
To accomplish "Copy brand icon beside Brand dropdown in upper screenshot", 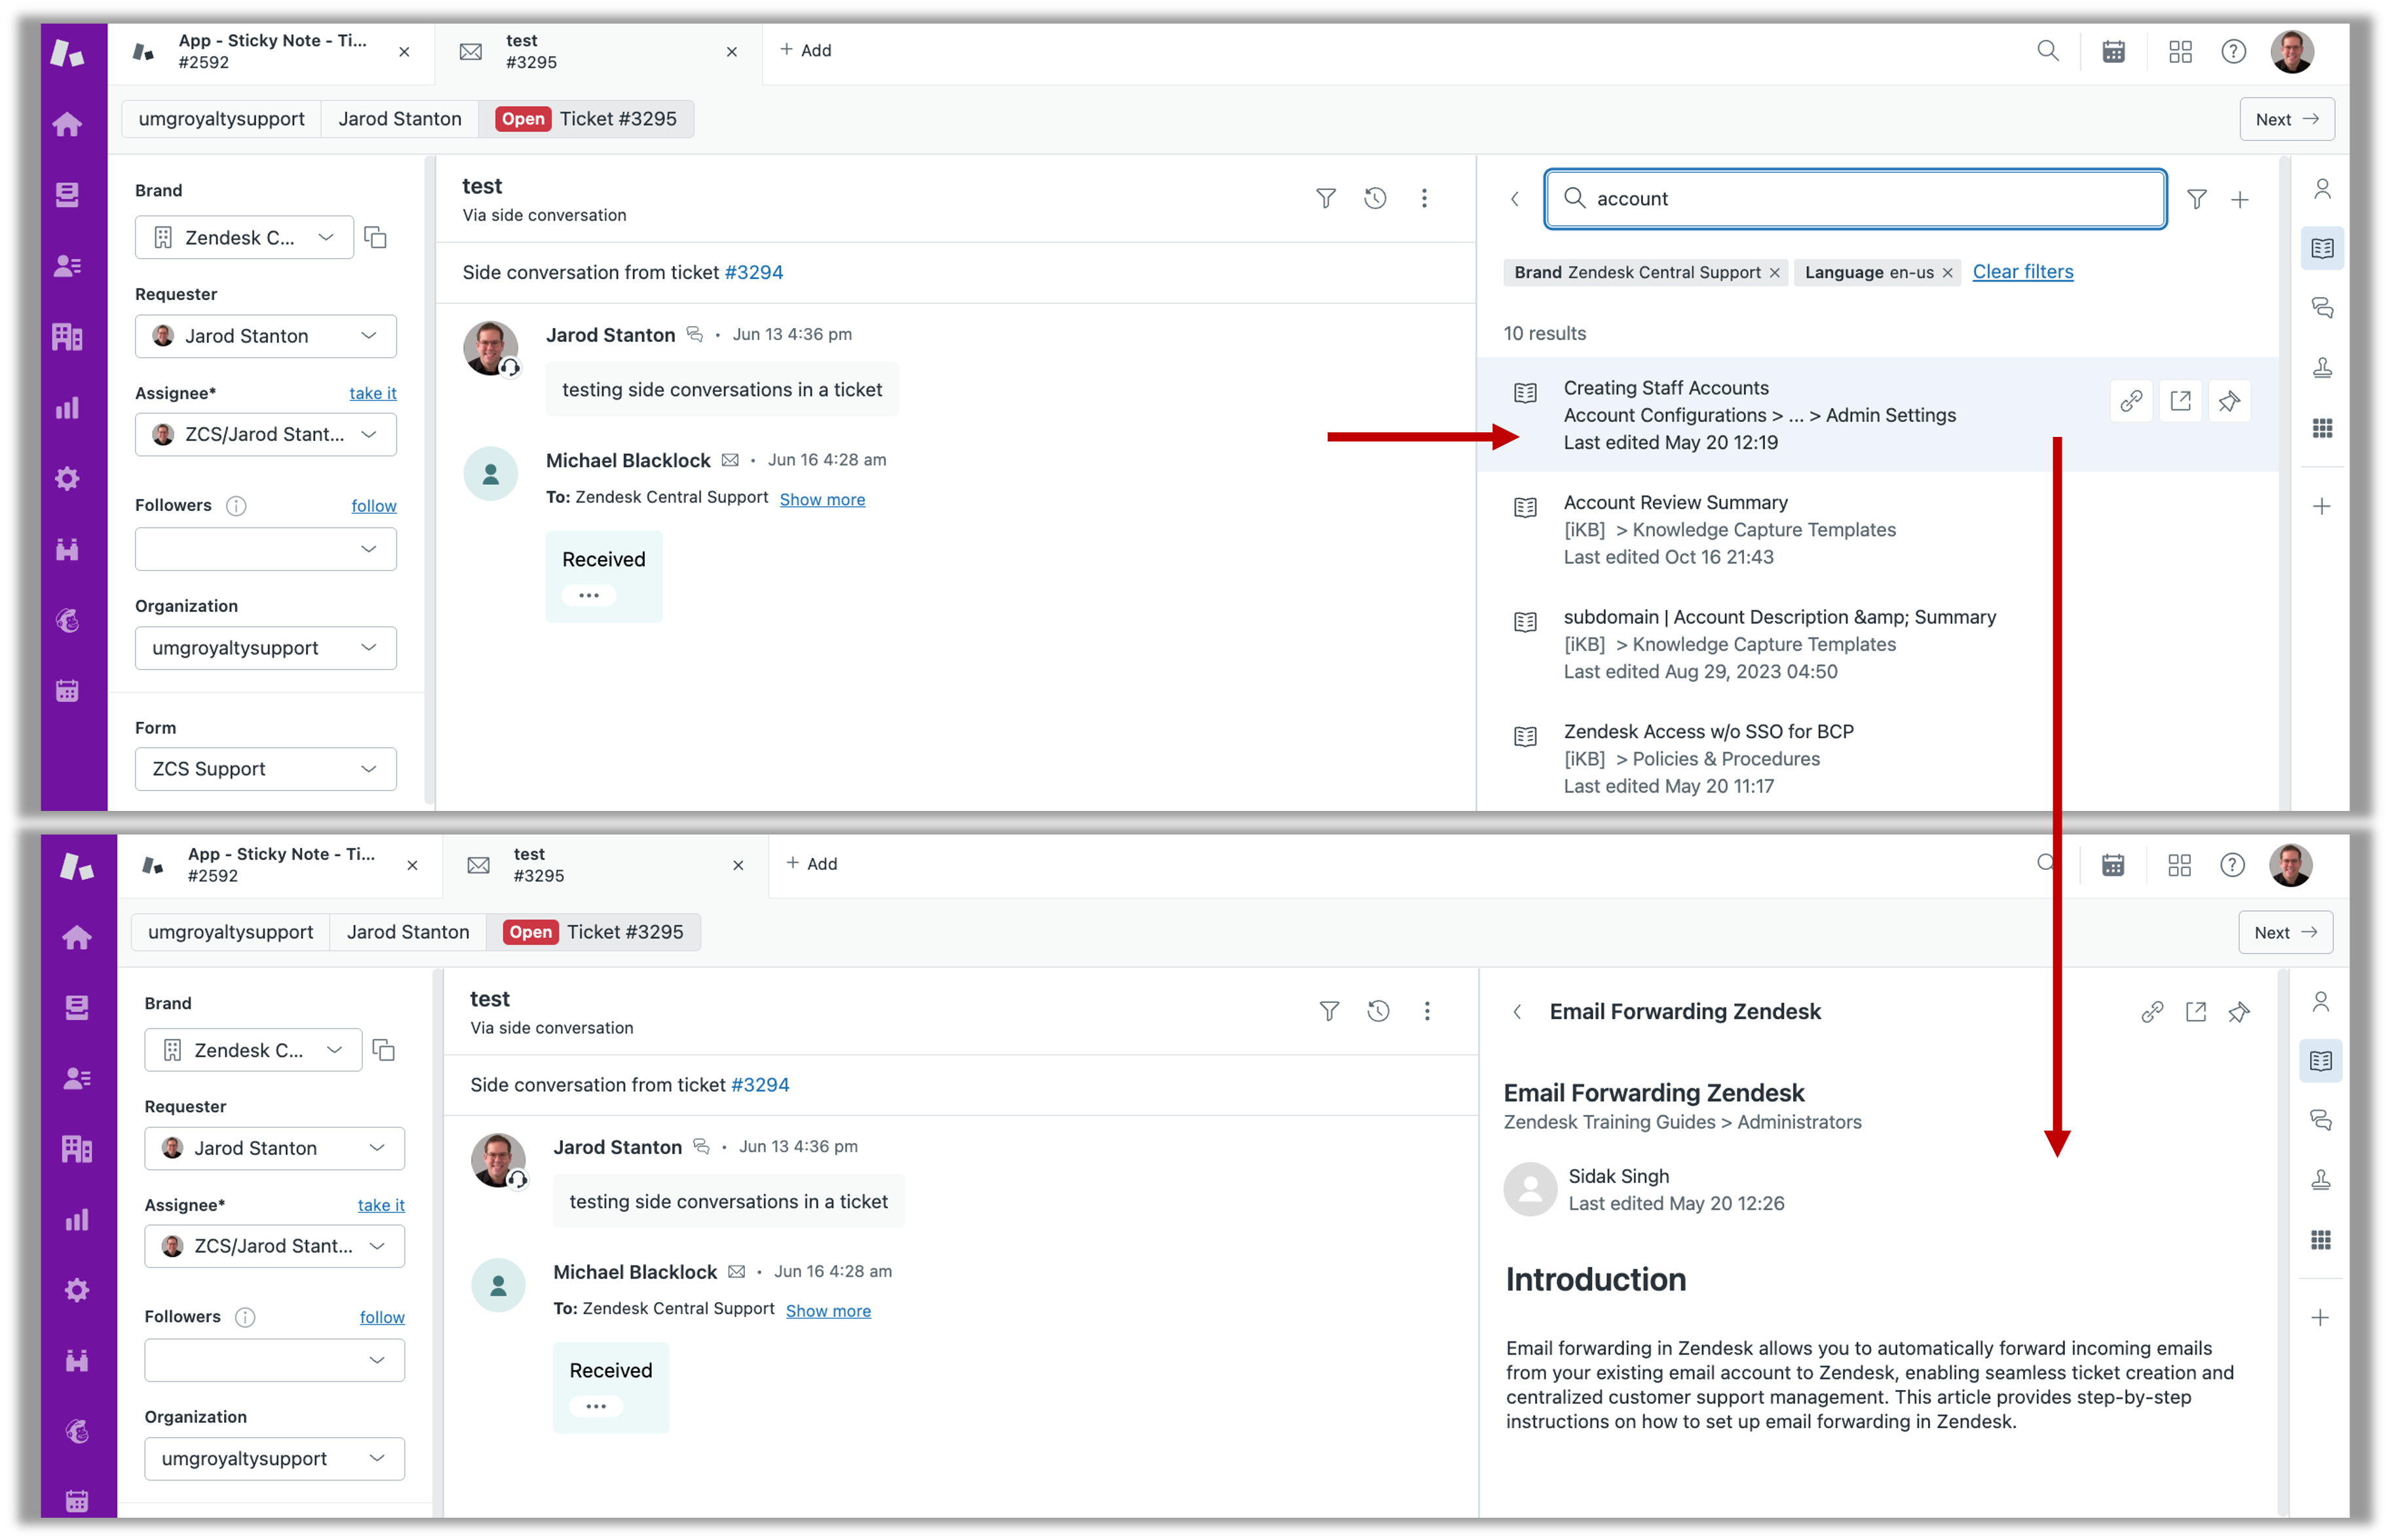I will click(376, 237).
